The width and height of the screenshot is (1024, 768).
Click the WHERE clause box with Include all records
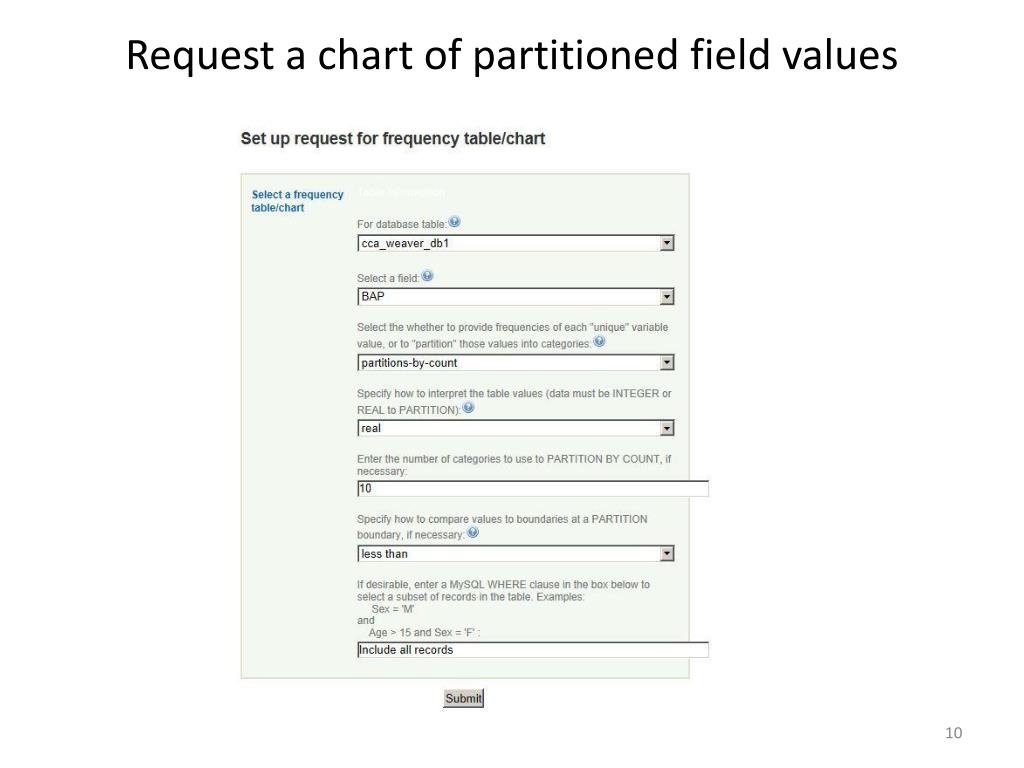532,650
